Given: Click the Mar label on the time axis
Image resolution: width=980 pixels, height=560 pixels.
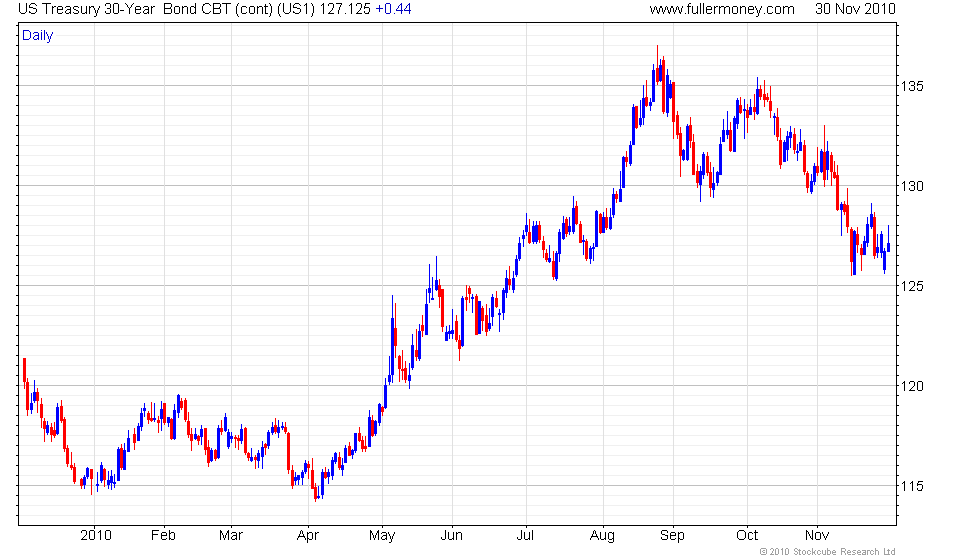Looking at the screenshot, I should tap(231, 536).
